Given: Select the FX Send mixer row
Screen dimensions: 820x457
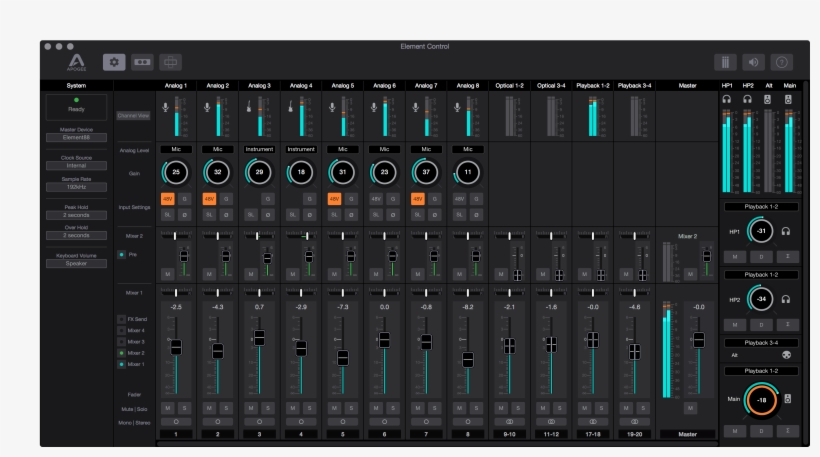Looking at the screenshot, I should [121, 319].
